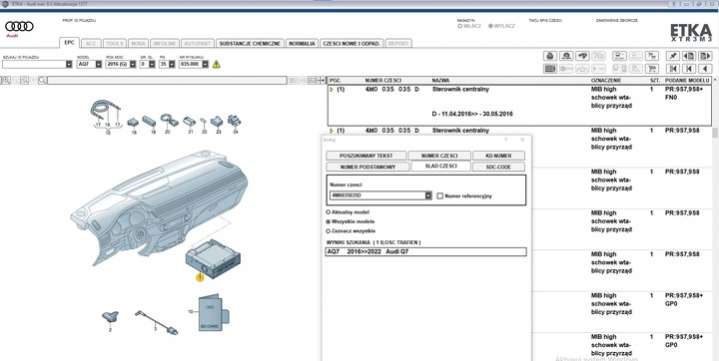Click the magnifier icon above the illustration

(42, 81)
